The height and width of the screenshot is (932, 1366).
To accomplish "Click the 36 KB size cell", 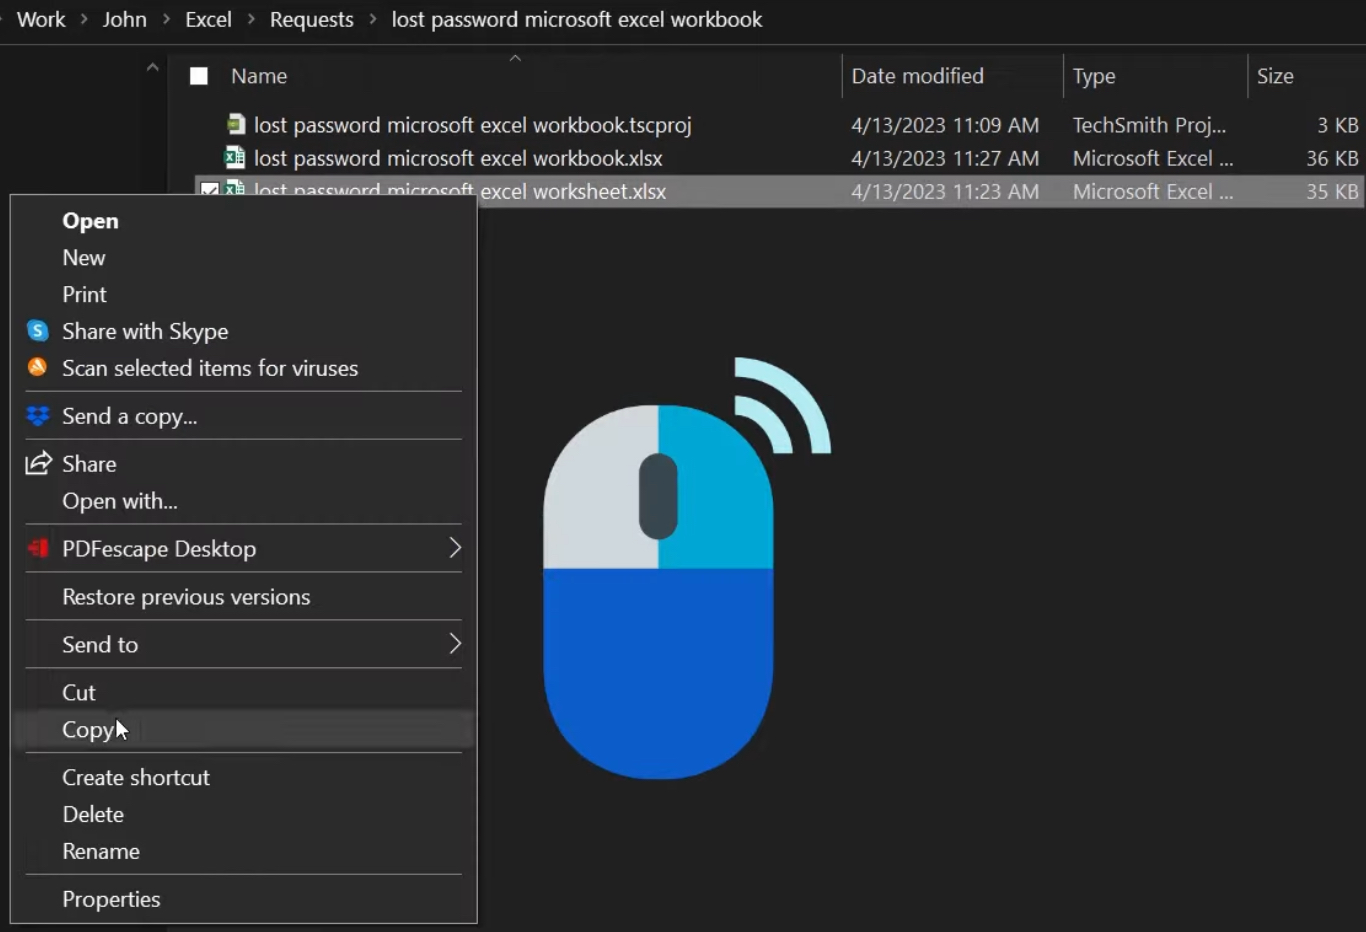I will (1332, 158).
